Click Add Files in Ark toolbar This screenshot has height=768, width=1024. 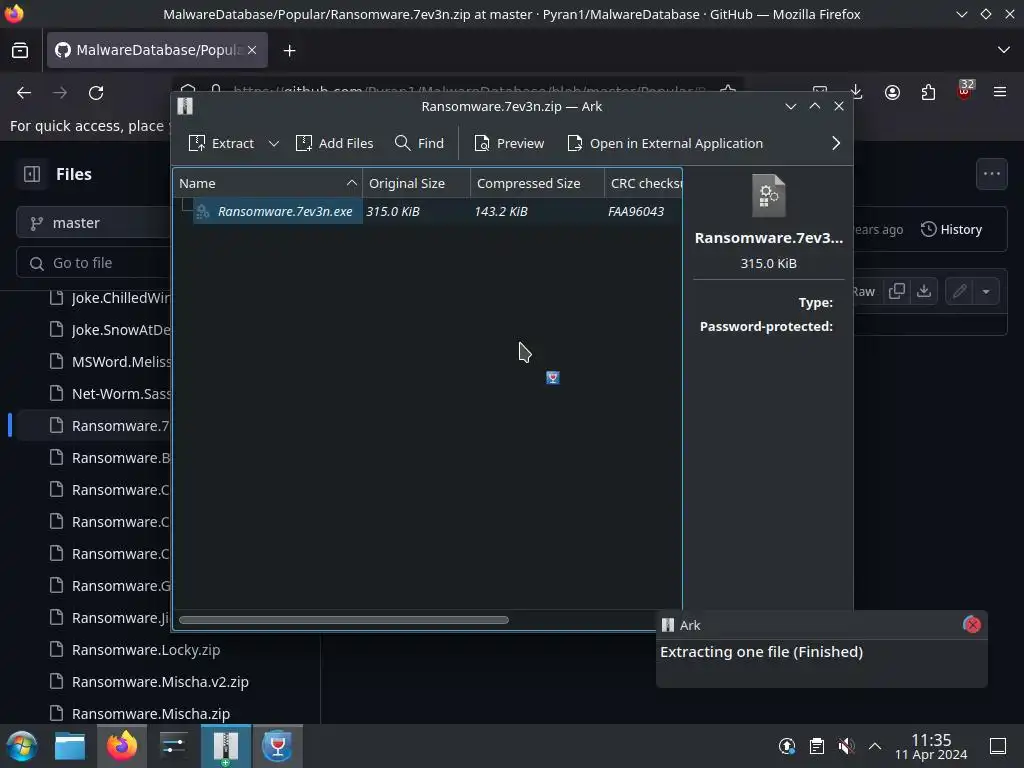(334, 143)
